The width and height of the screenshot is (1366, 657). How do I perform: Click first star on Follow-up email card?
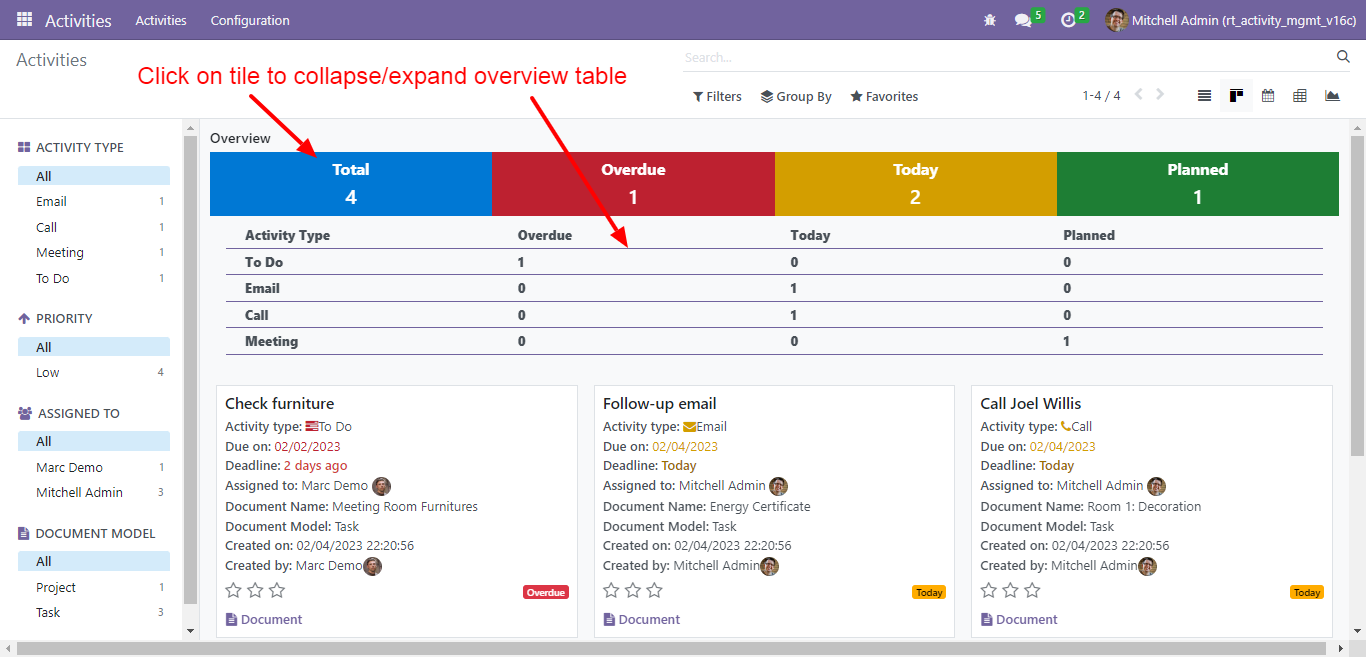tap(612, 590)
